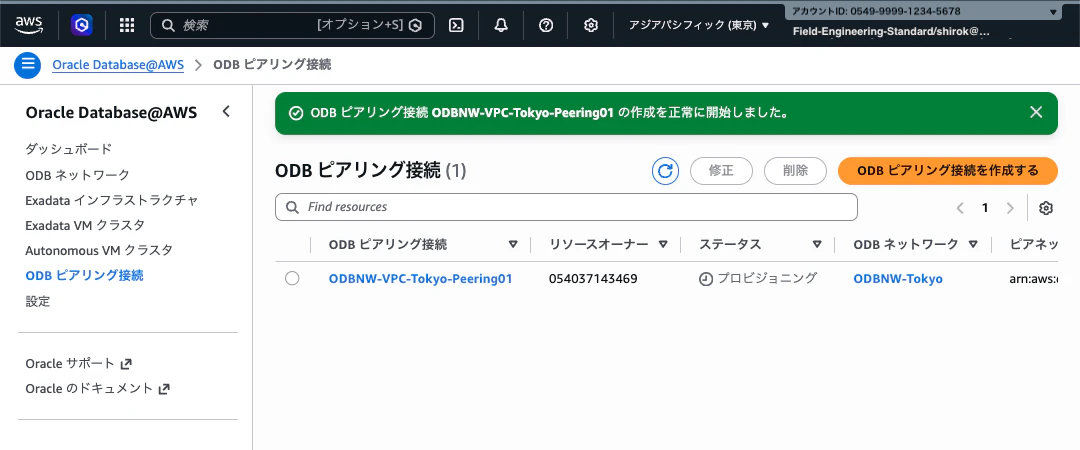Open Exadata VM クラスタ in the sidebar

pyautogui.click(x=85, y=225)
